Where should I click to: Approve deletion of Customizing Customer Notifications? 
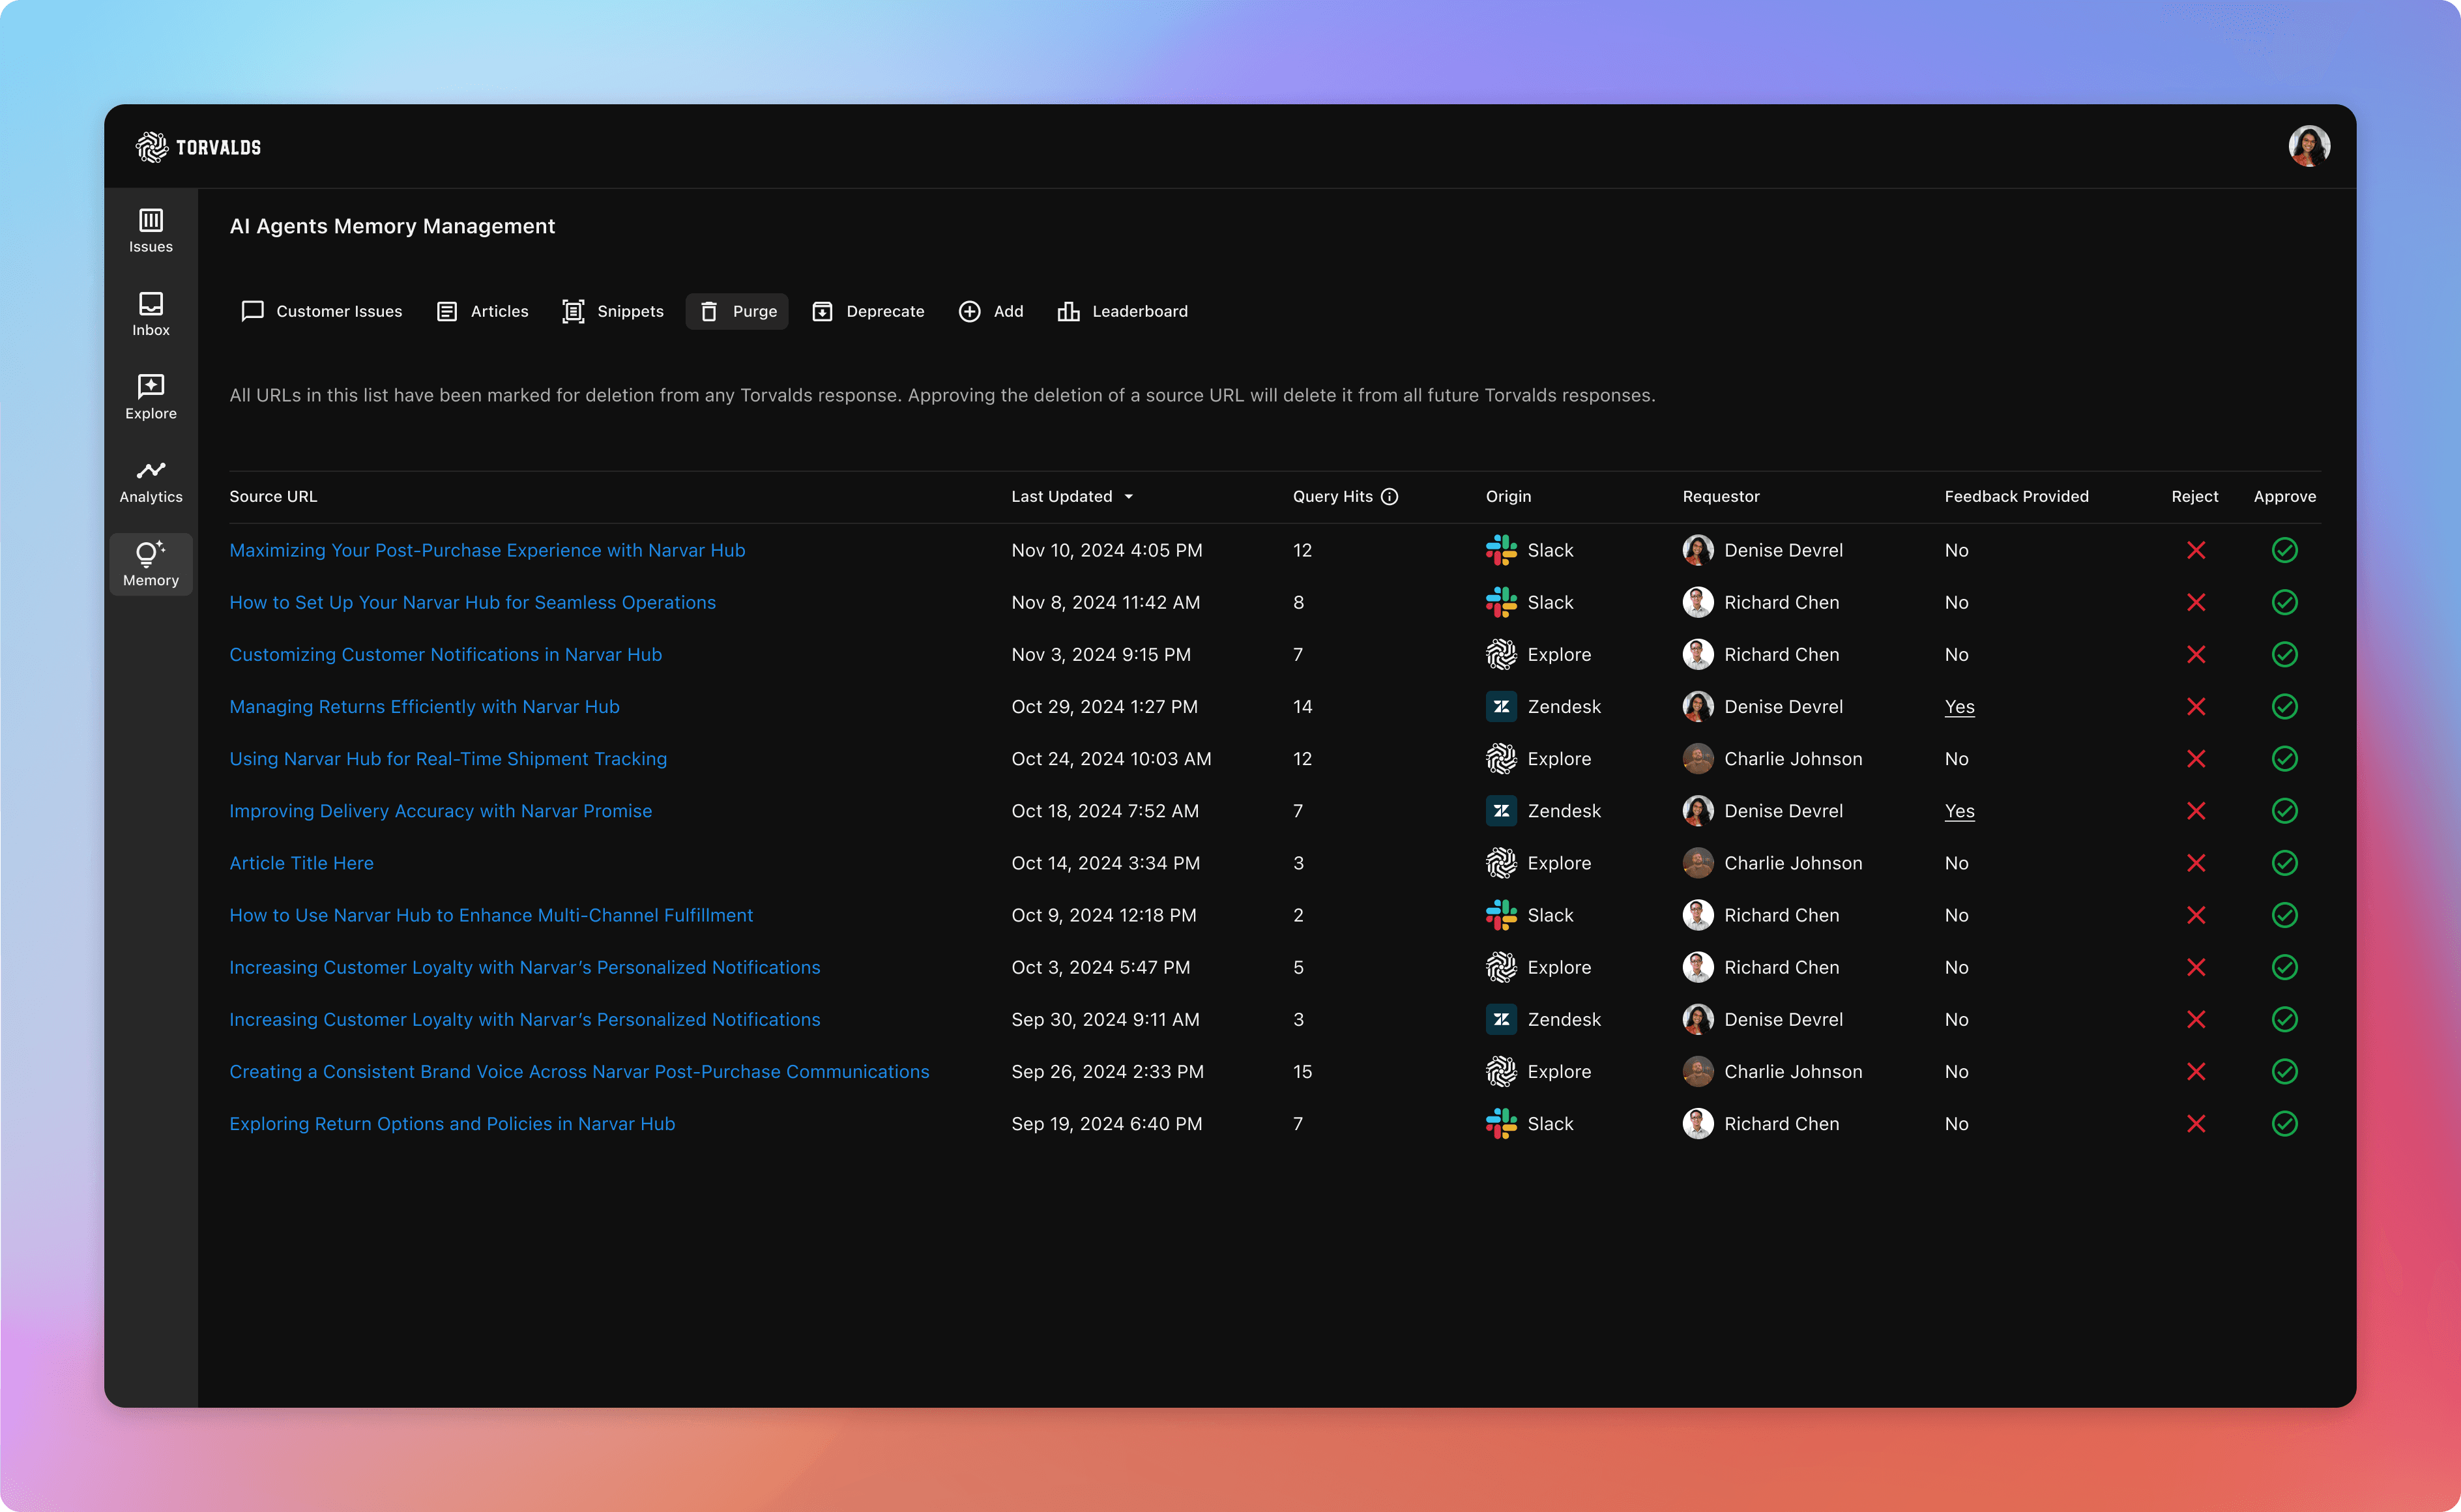pos(2285,654)
